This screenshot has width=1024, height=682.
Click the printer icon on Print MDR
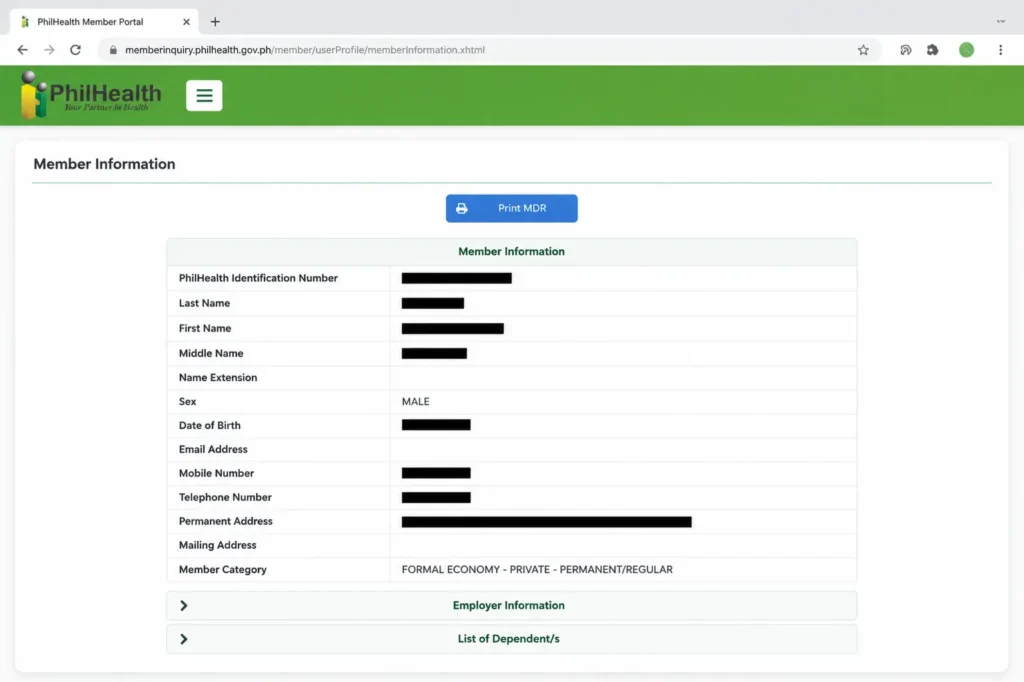click(462, 208)
